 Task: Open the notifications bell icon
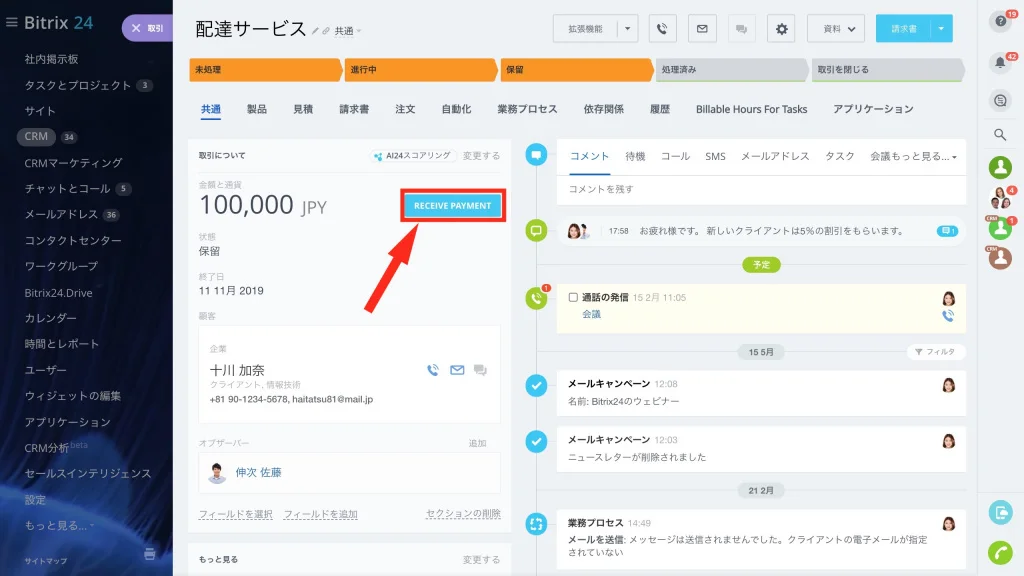click(1000, 63)
